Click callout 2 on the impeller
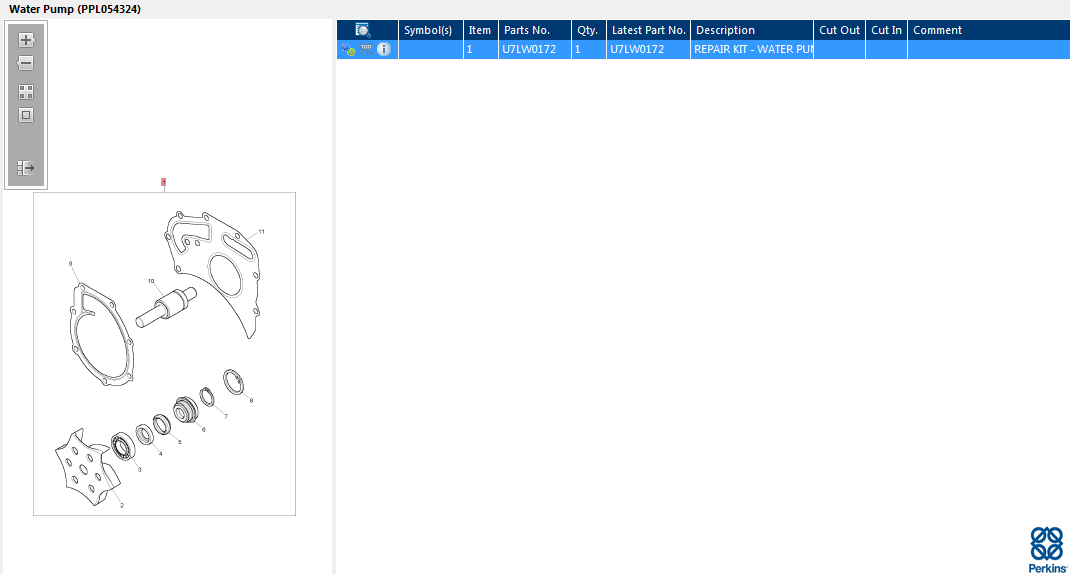 tap(122, 505)
